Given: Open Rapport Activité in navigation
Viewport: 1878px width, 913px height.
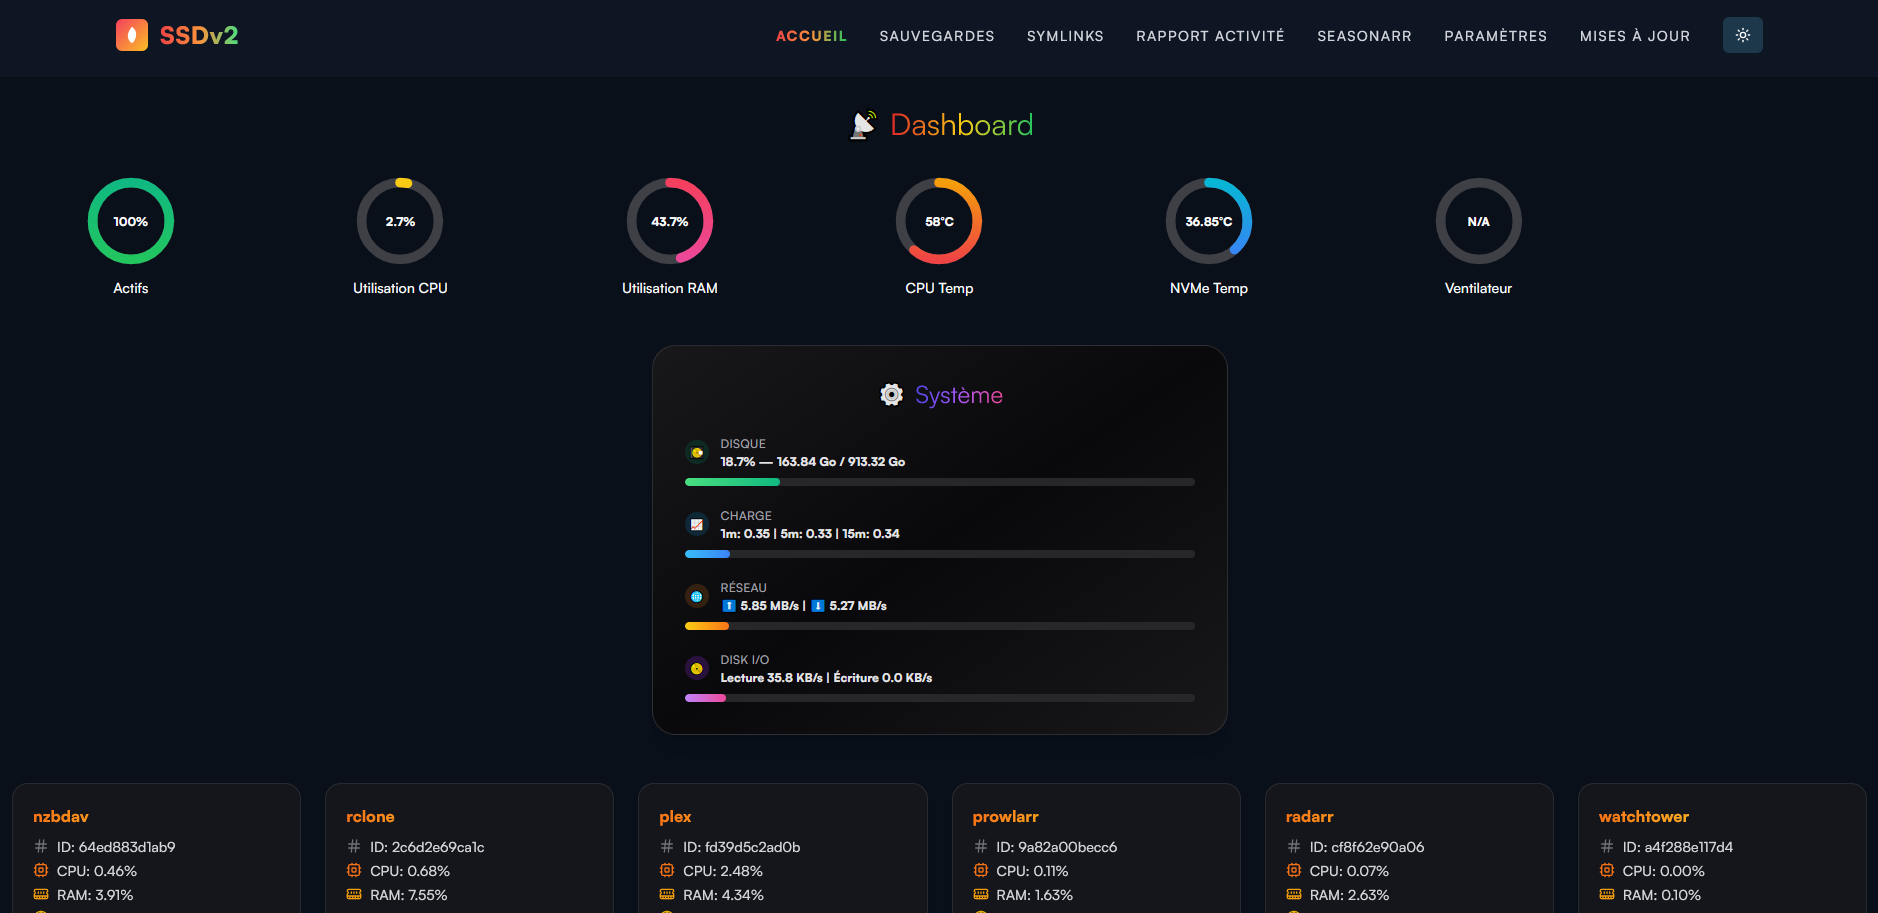Looking at the screenshot, I should tap(1210, 36).
